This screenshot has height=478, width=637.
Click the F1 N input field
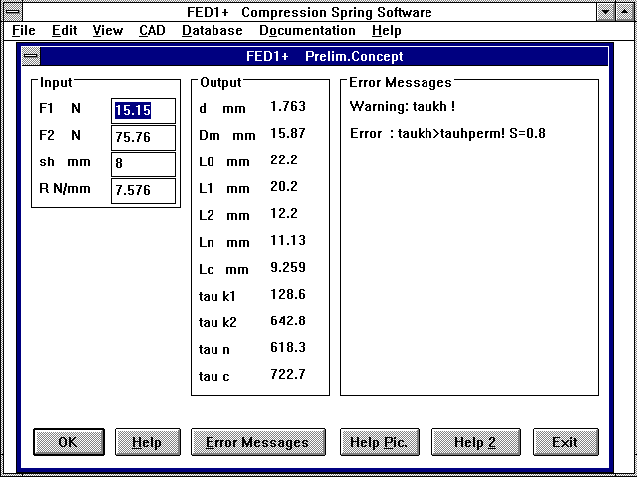pos(143,110)
